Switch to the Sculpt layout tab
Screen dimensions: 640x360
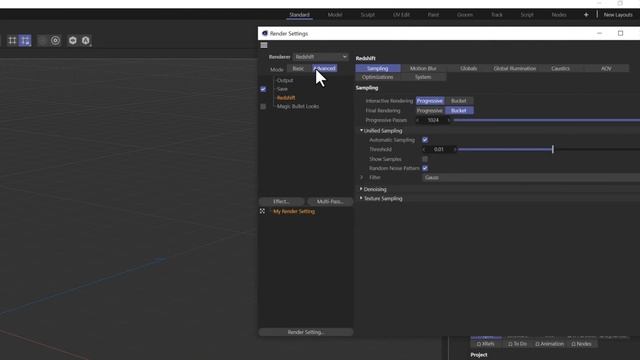pyautogui.click(x=367, y=15)
